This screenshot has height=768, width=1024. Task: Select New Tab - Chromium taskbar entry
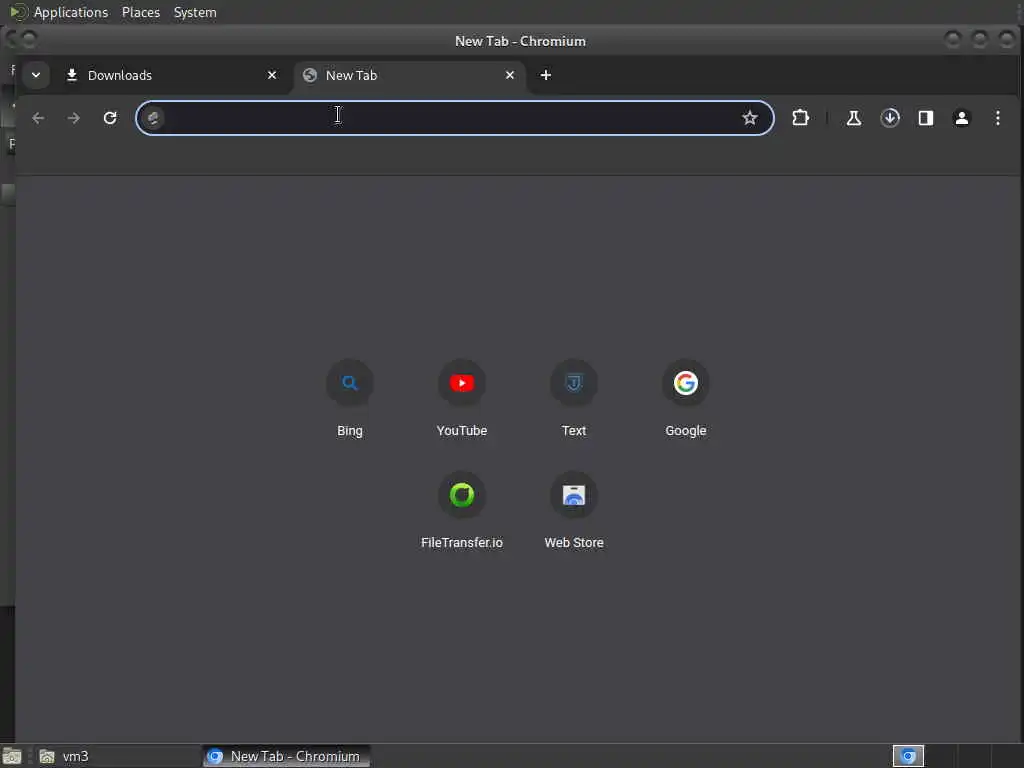(286, 756)
